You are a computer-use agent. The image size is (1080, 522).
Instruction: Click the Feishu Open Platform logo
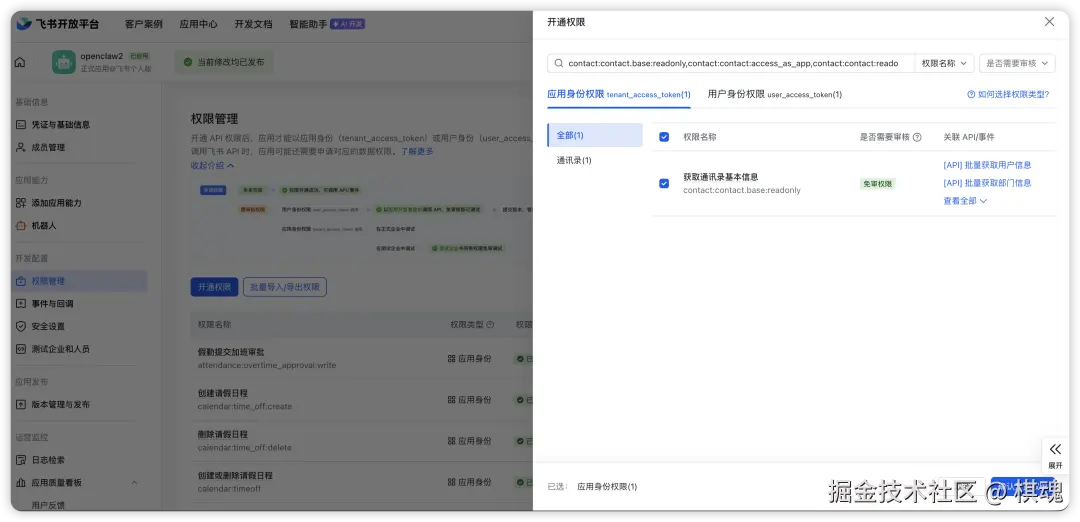pos(58,24)
